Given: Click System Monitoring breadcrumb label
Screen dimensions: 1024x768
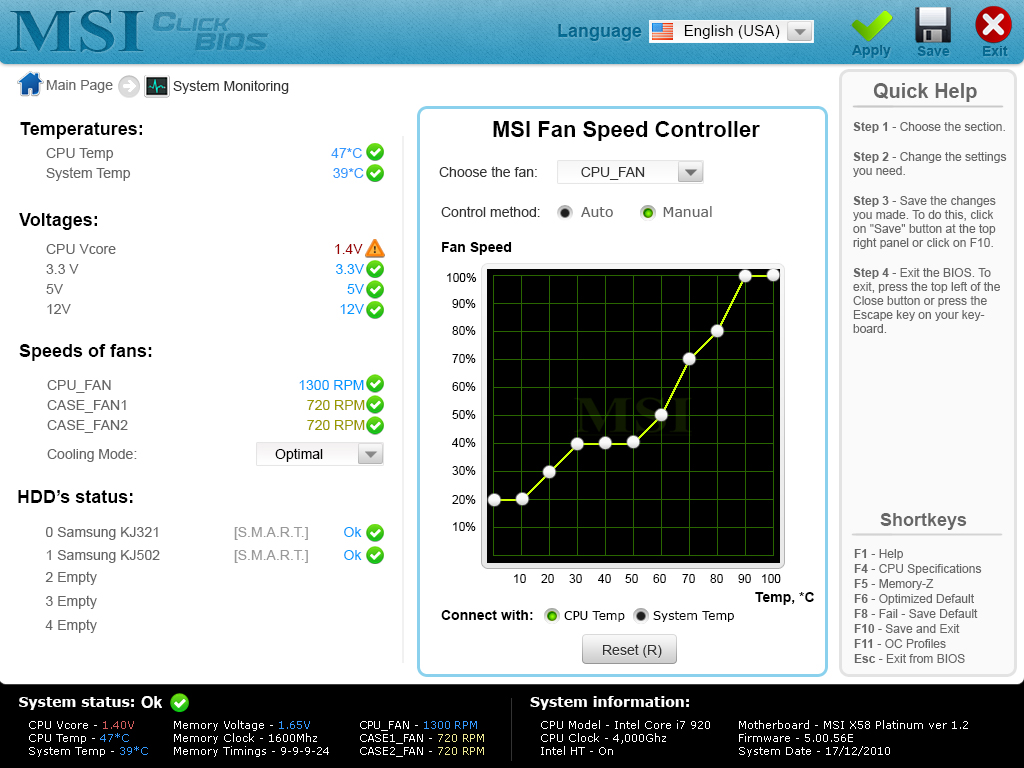Looking at the screenshot, I should 231,86.
